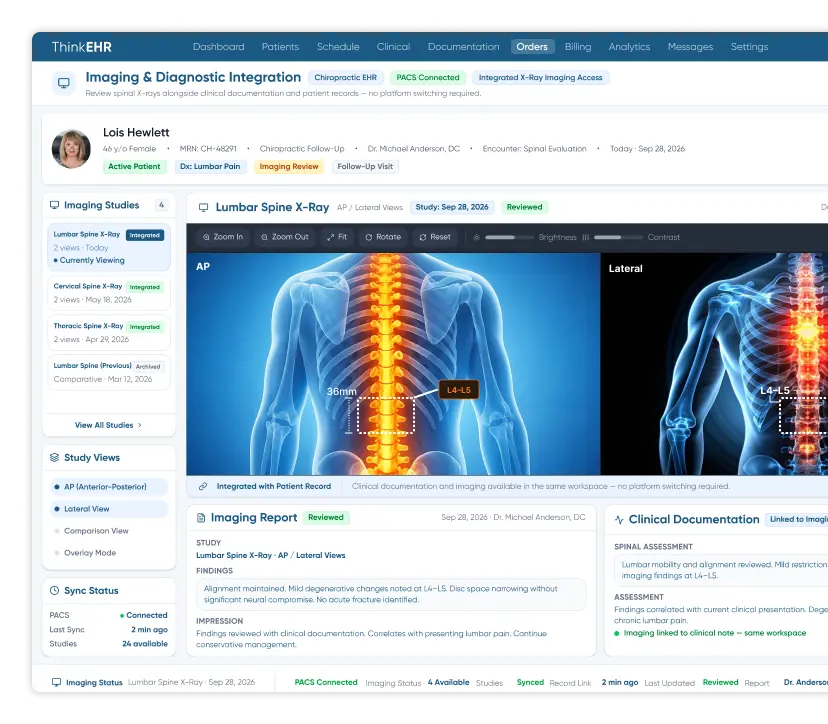Click the Imaging Report document icon
The height and width of the screenshot is (724, 828).
(201, 518)
